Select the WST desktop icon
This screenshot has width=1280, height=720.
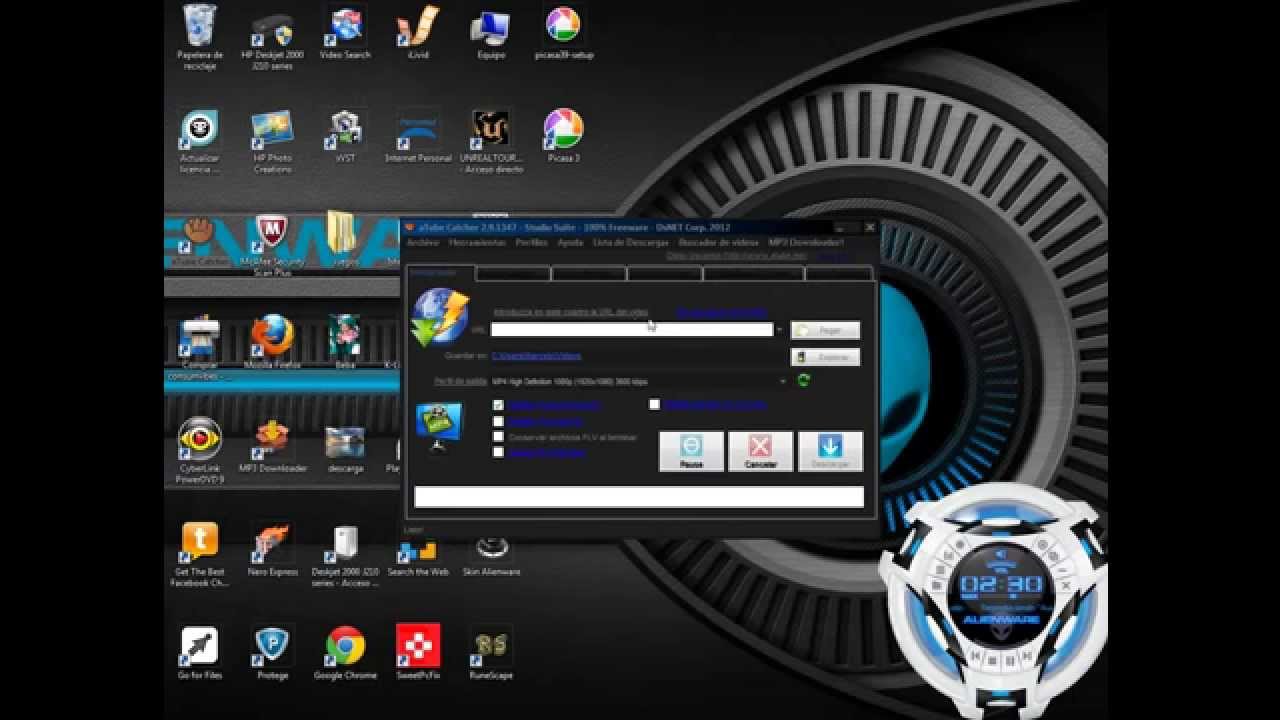(x=345, y=136)
